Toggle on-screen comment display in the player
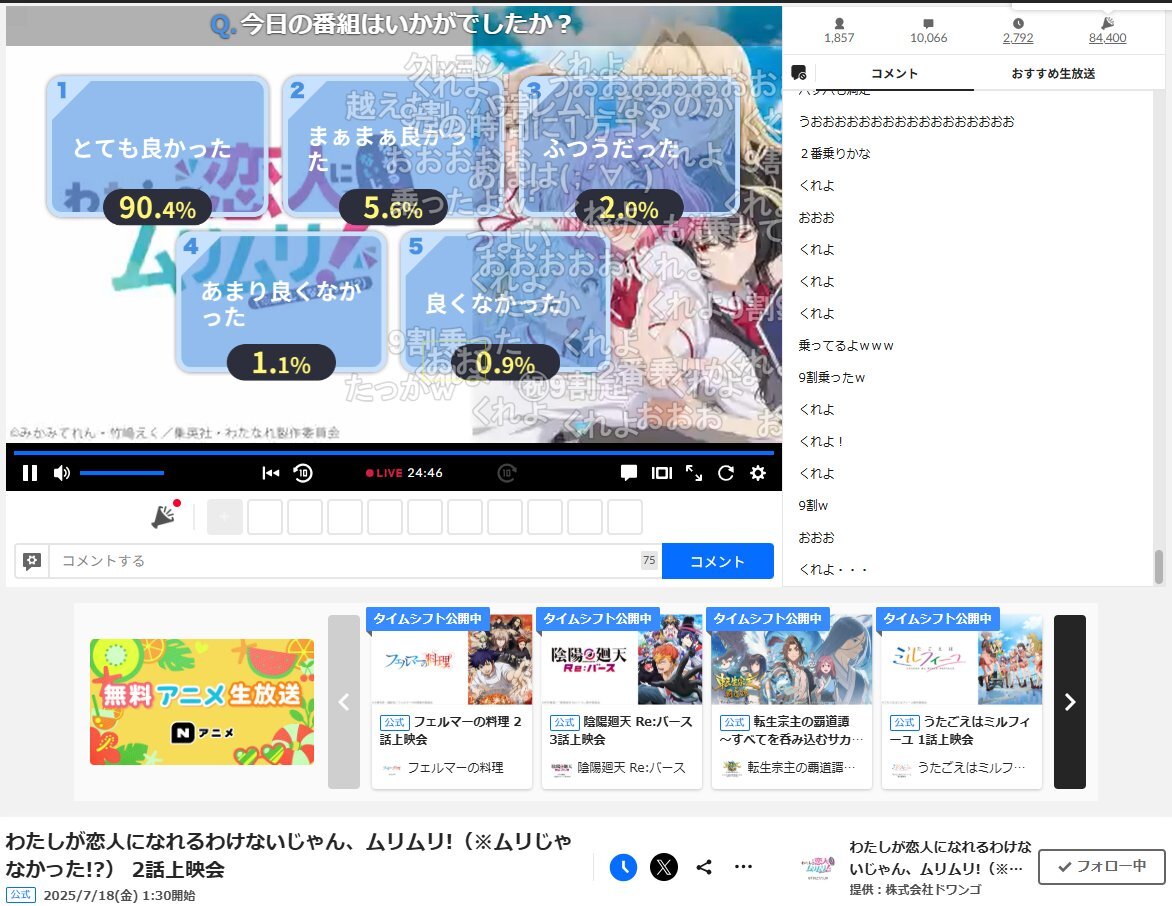 pyautogui.click(x=629, y=472)
